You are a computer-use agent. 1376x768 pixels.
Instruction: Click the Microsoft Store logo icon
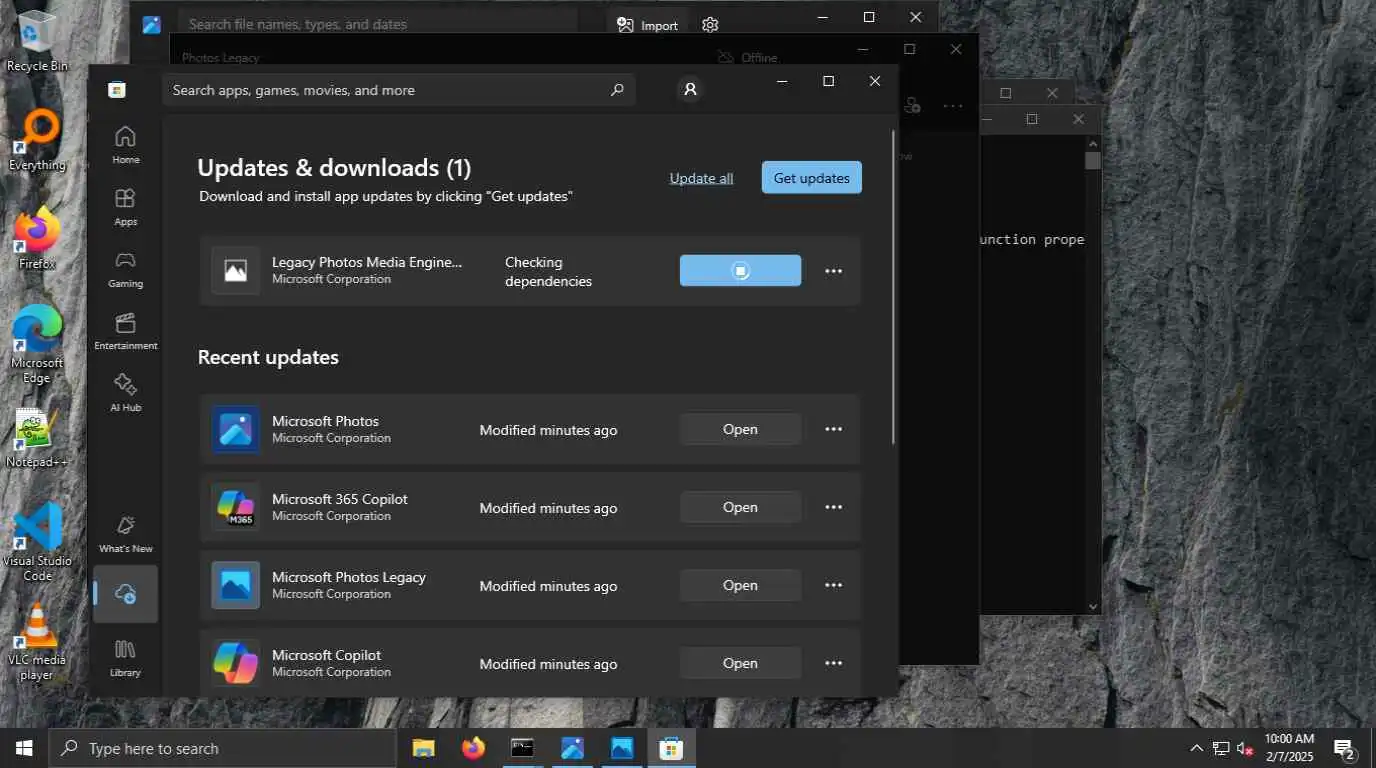[x=117, y=90]
